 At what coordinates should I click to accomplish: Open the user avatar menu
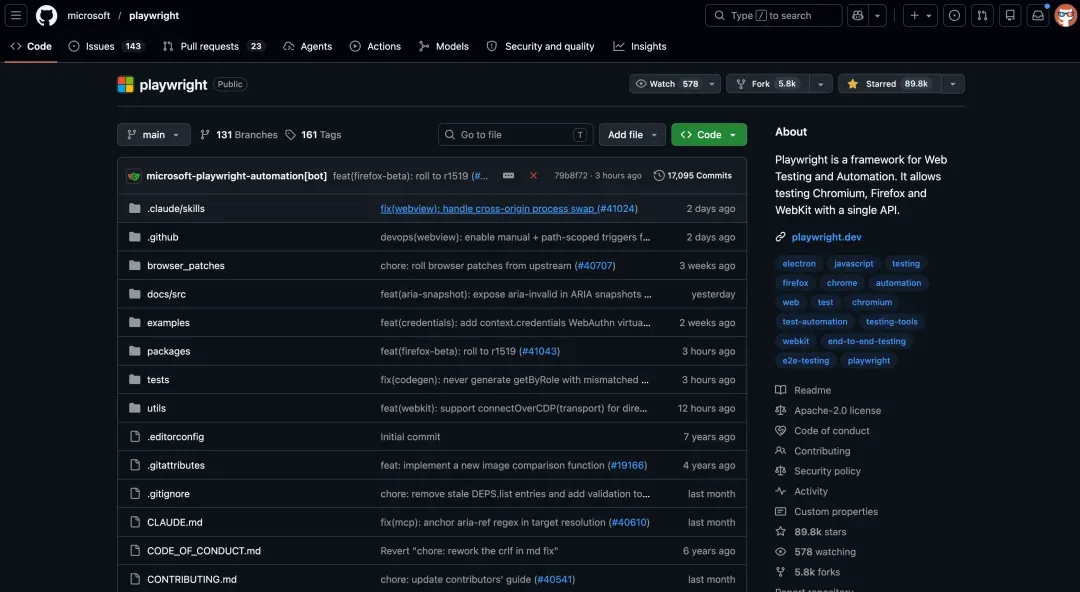[1065, 15]
